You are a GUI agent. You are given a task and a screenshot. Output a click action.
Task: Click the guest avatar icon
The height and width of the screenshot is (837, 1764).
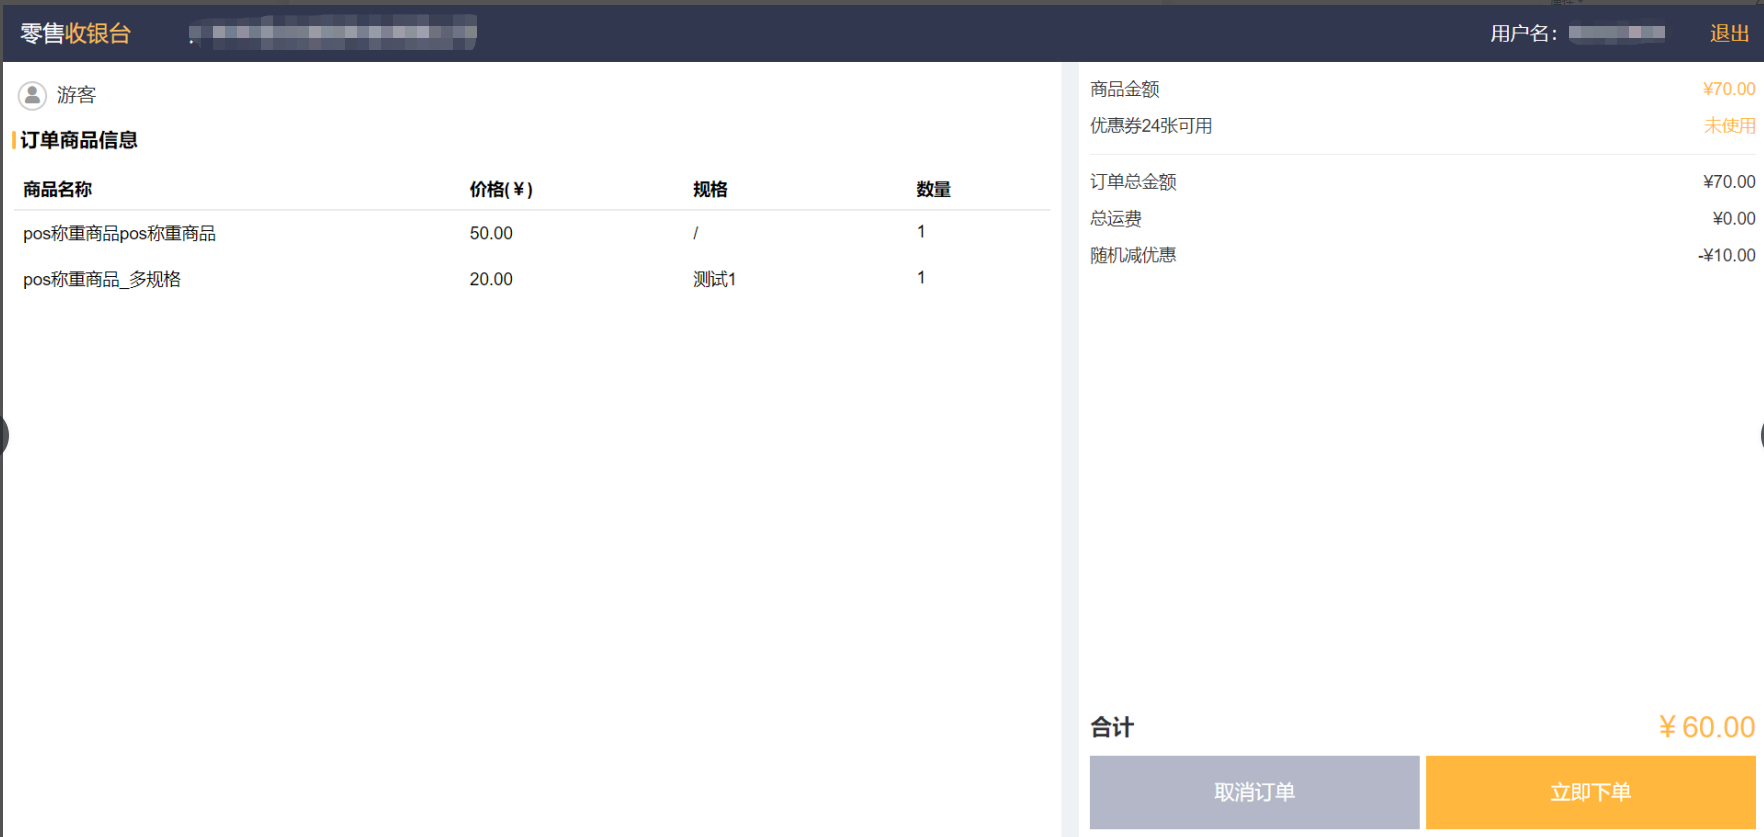click(32, 95)
